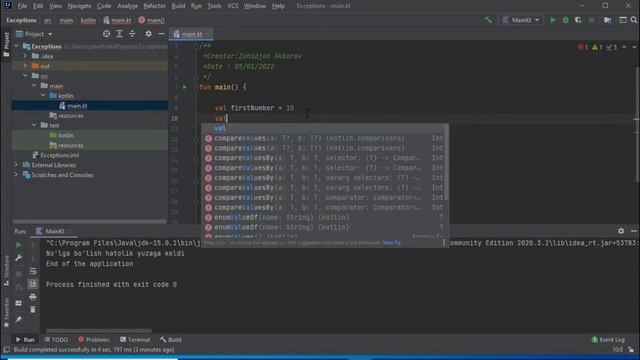This screenshot has height=360, width=640.
Task: Rerun MainKt with the green arrow
Action: (x=18, y=245)
